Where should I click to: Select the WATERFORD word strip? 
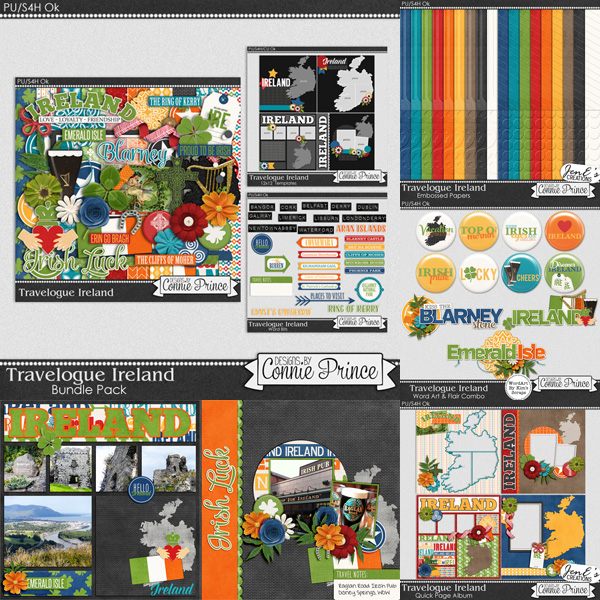click(316, 230)
